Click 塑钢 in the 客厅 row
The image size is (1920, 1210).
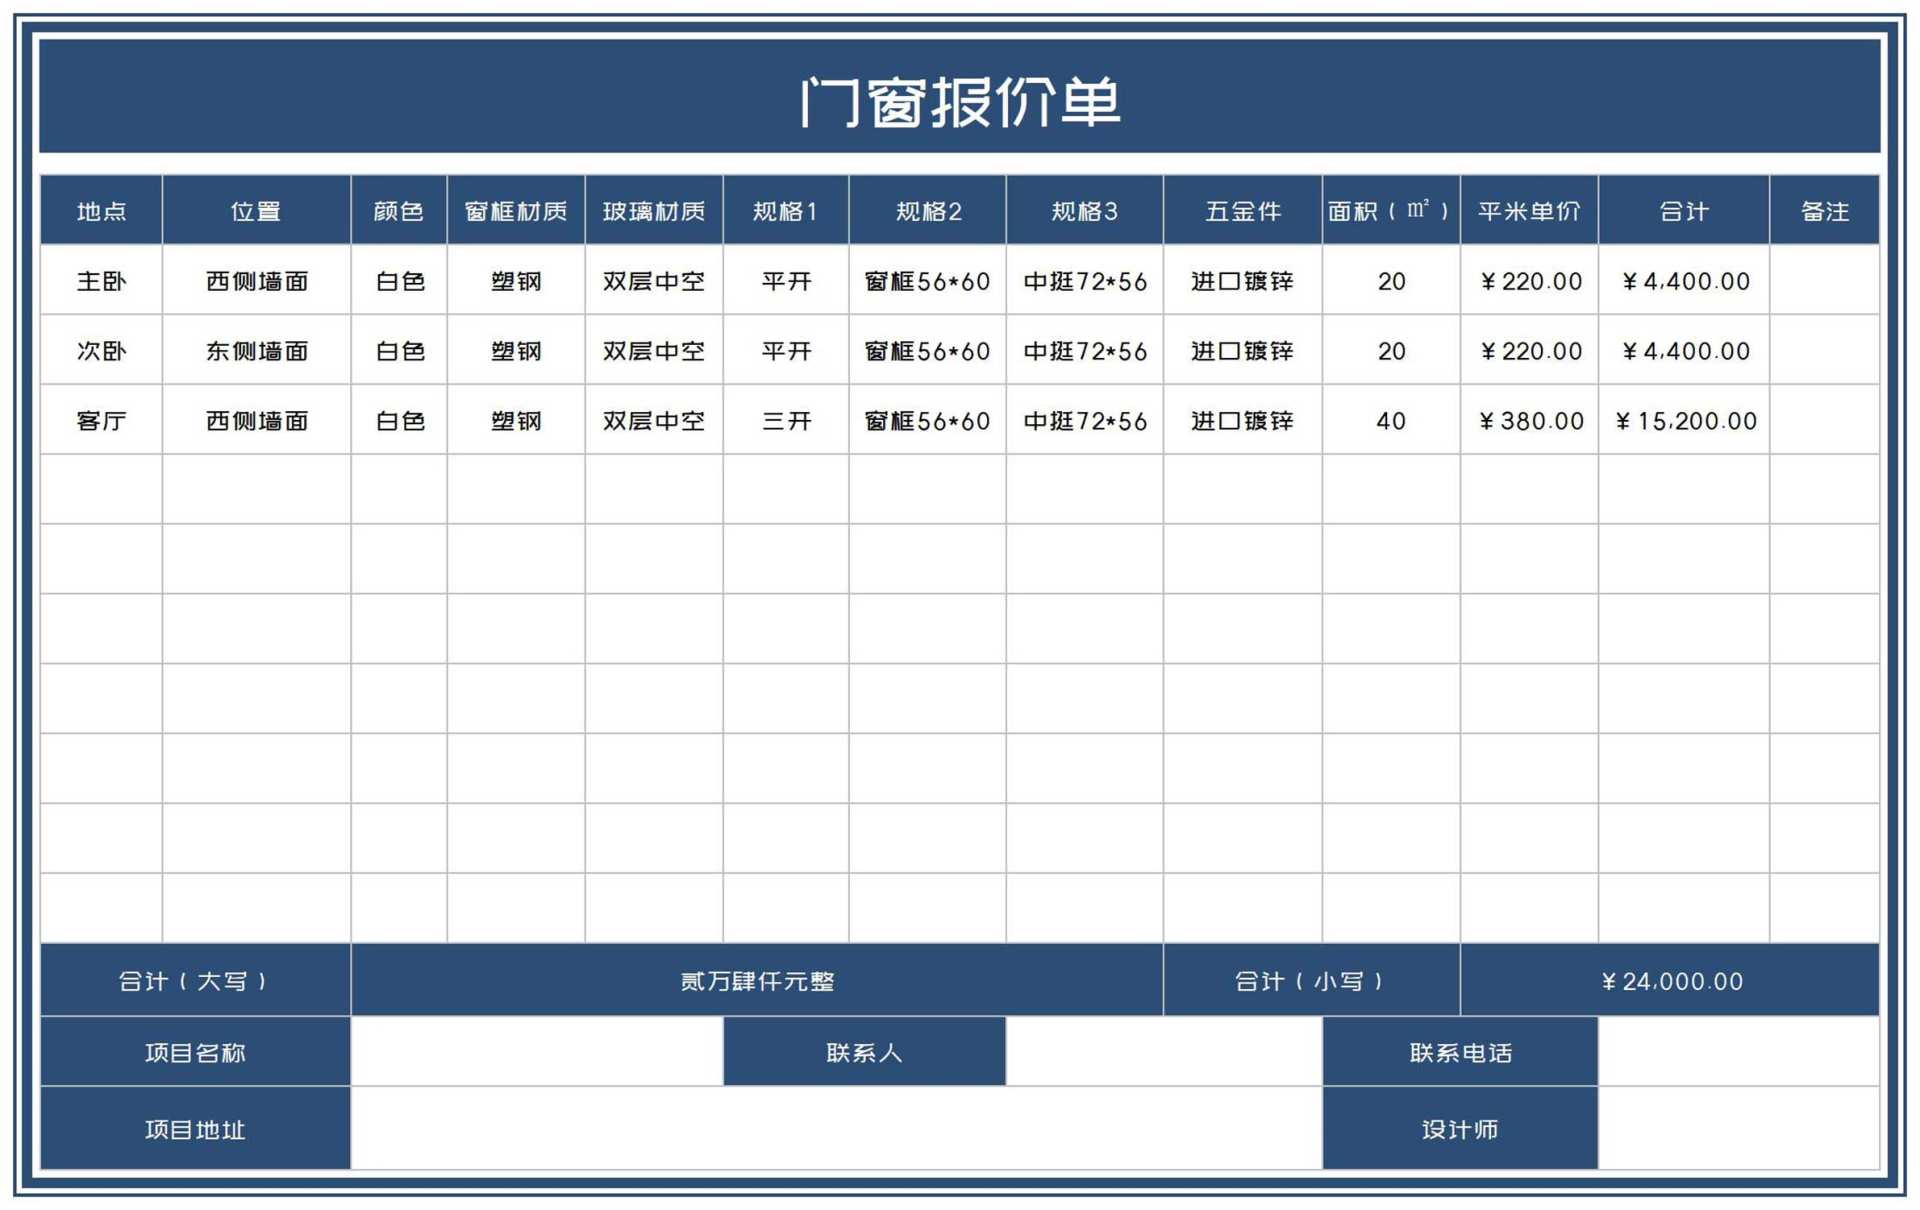coord(516,421)
